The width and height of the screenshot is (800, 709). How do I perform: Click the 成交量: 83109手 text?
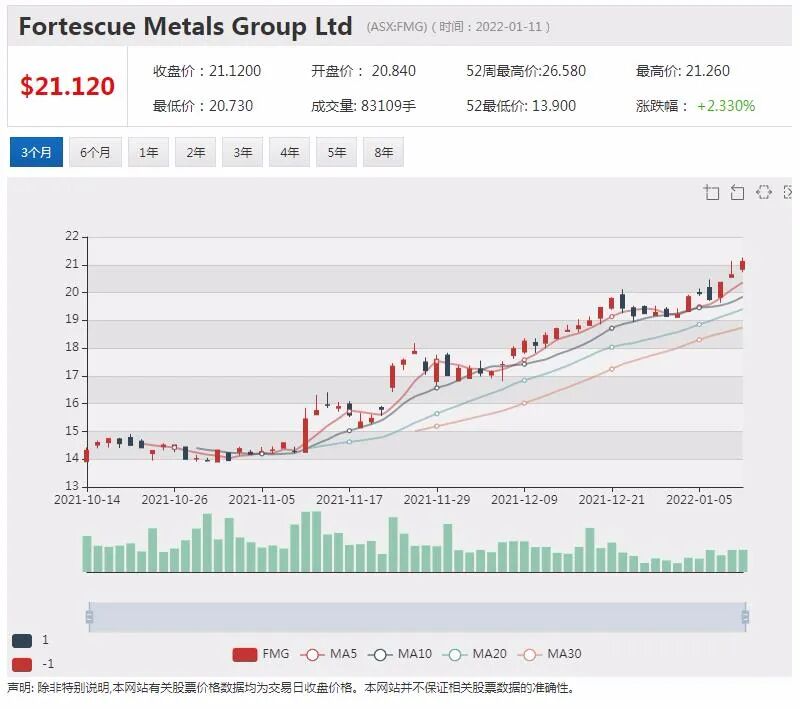(x=363, y=106)
